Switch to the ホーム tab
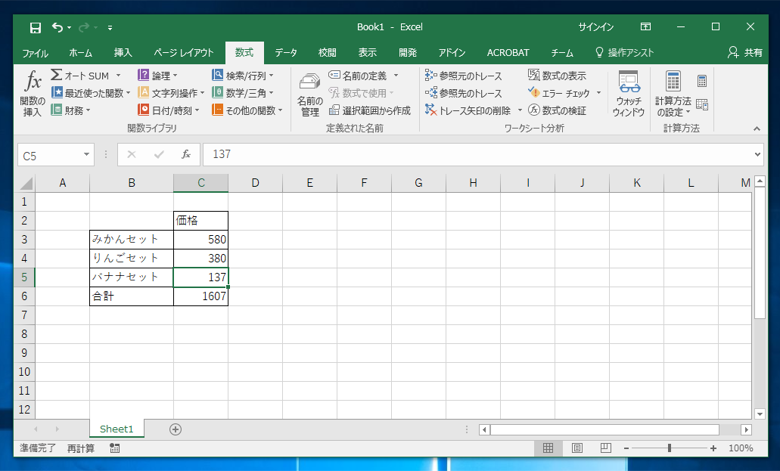This screenshot has width=780, height=471. click(81, 53)
